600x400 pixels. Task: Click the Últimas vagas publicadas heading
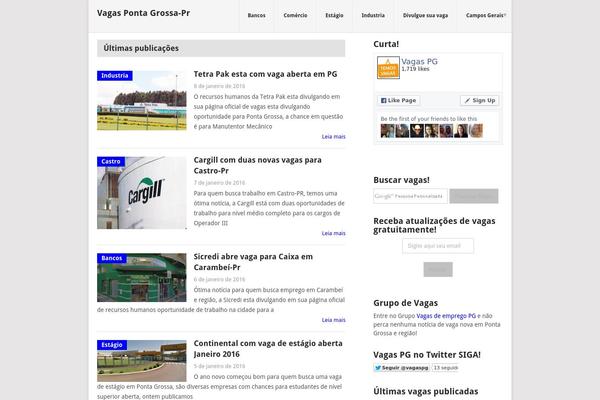tap(426, 392)
